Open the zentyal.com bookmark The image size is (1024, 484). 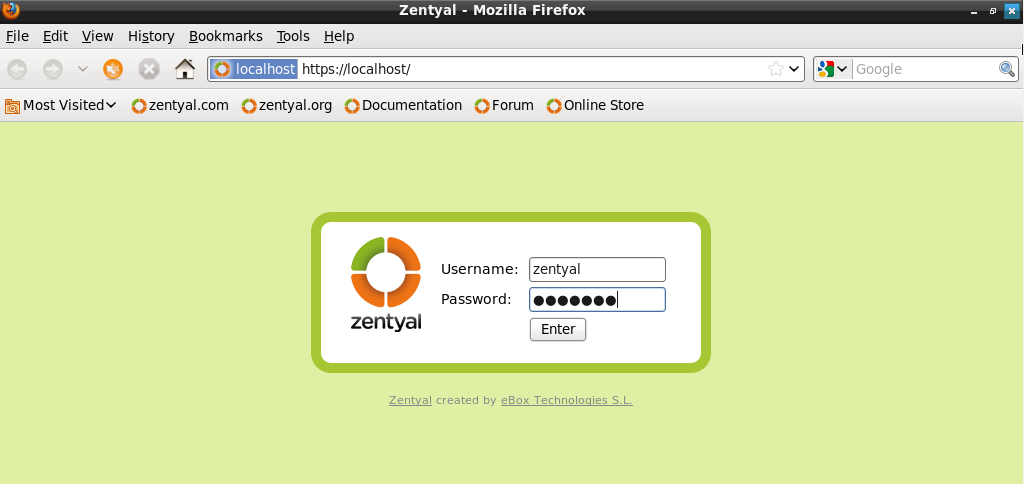(x=180, y=105)
